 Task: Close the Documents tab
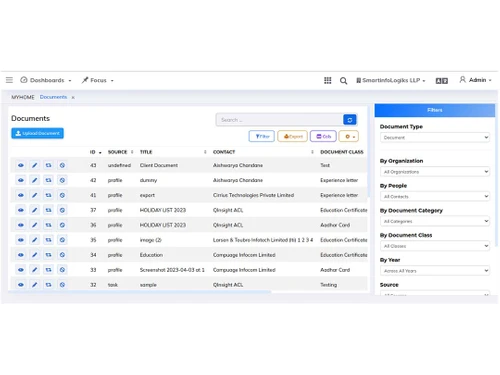pos(73,97)
